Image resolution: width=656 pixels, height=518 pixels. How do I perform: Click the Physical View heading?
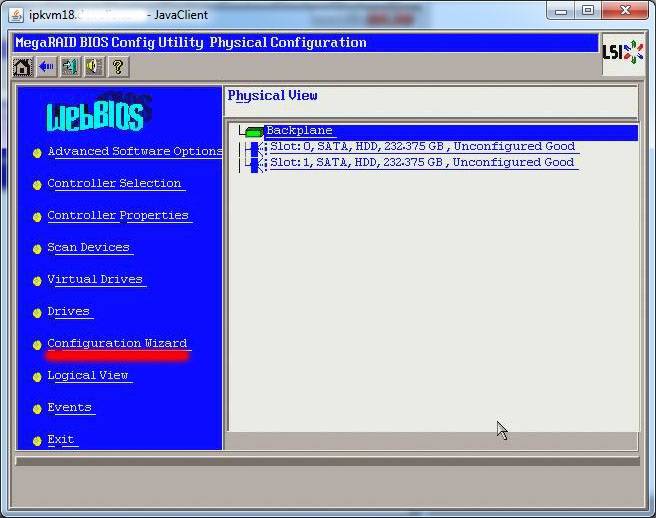pos(272,96)
